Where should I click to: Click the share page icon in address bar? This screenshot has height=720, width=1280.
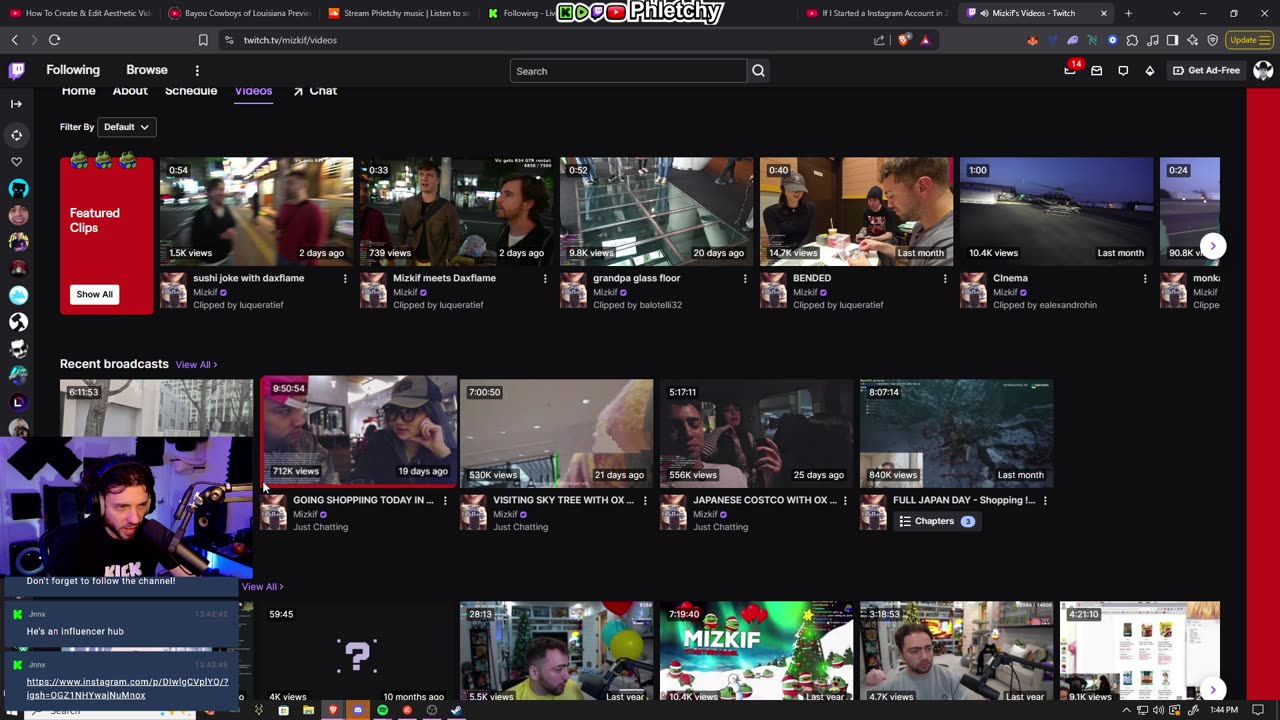click(879, 40)
